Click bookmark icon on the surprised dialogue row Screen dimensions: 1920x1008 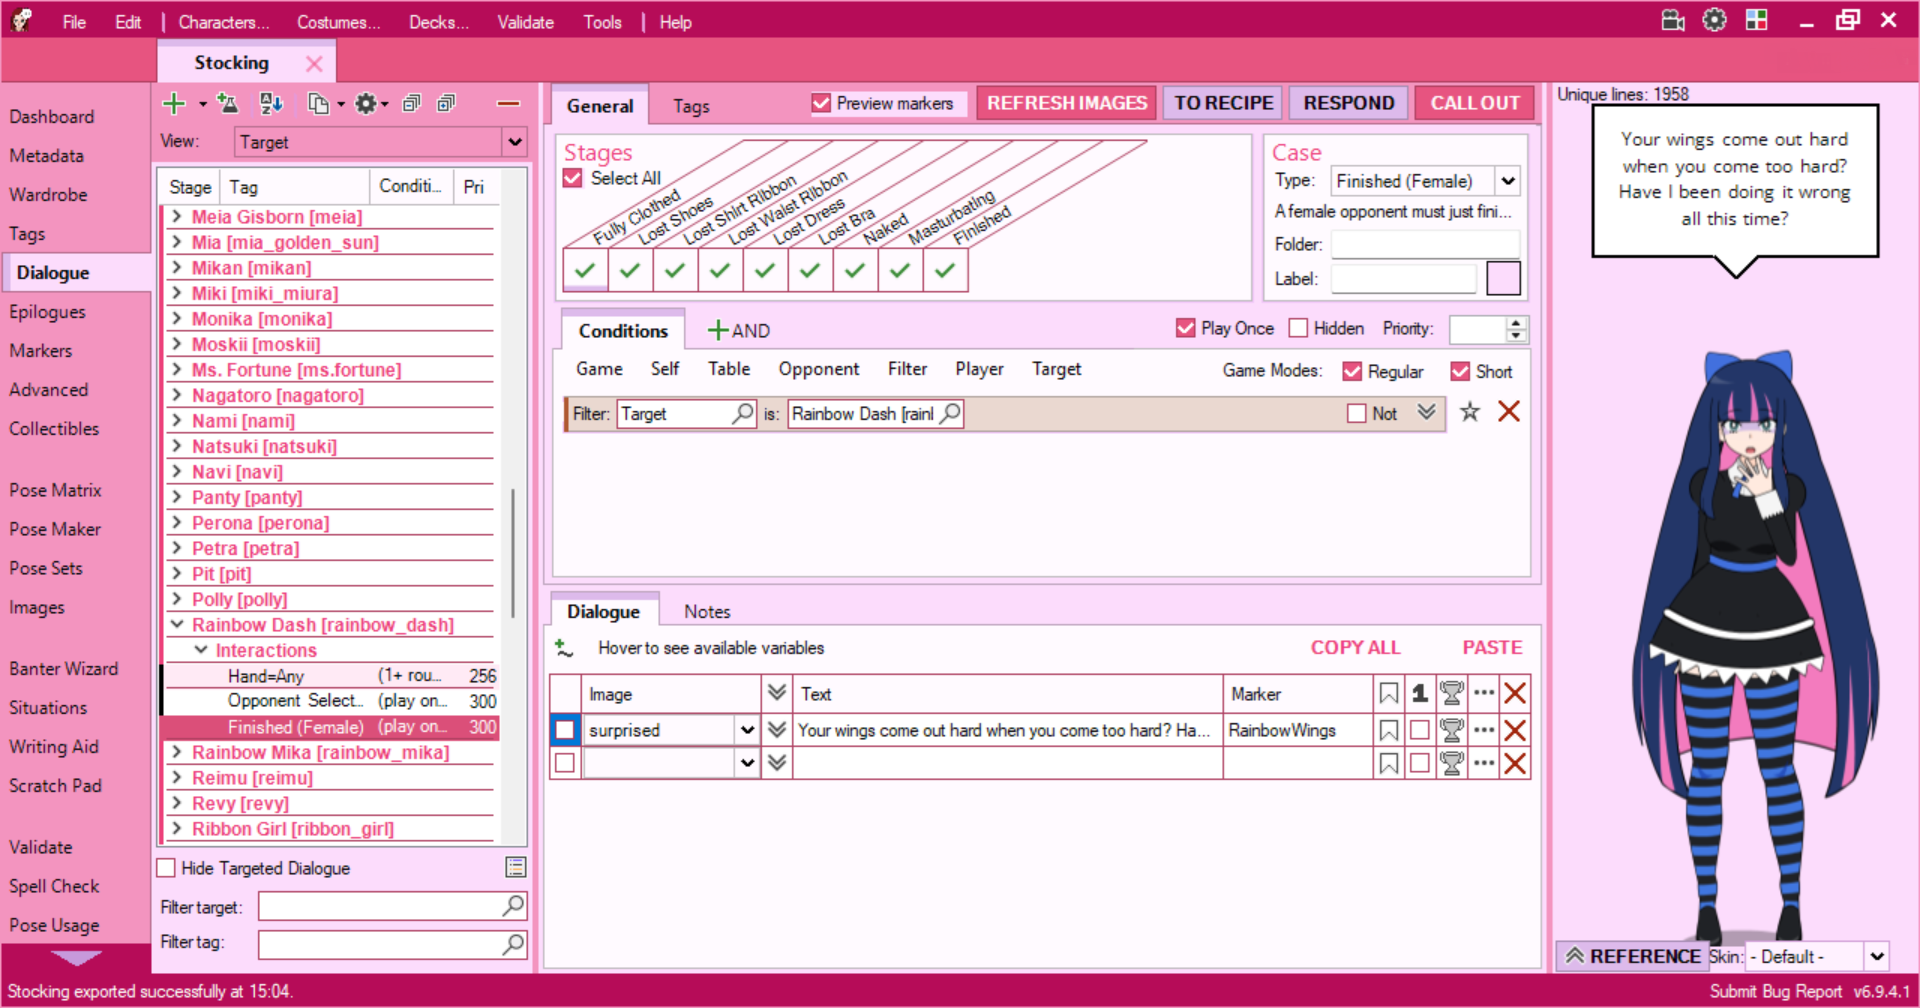[1388, 731]
